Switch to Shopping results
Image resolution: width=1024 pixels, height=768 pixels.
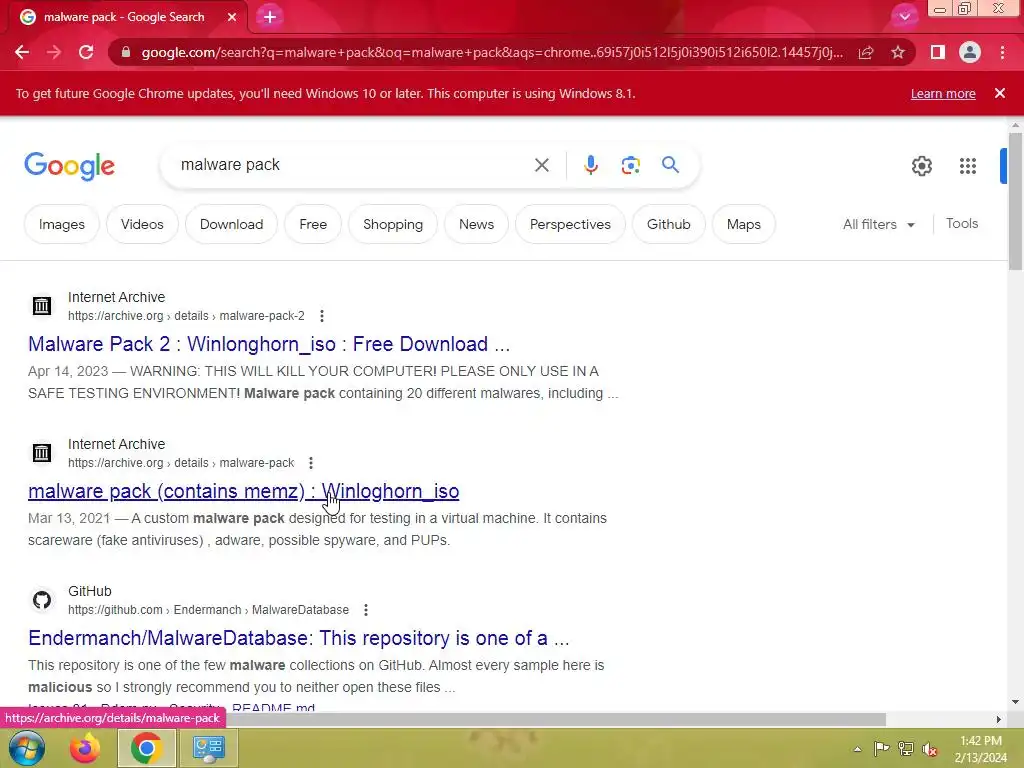pyautogui.click(x=392, y=224)
